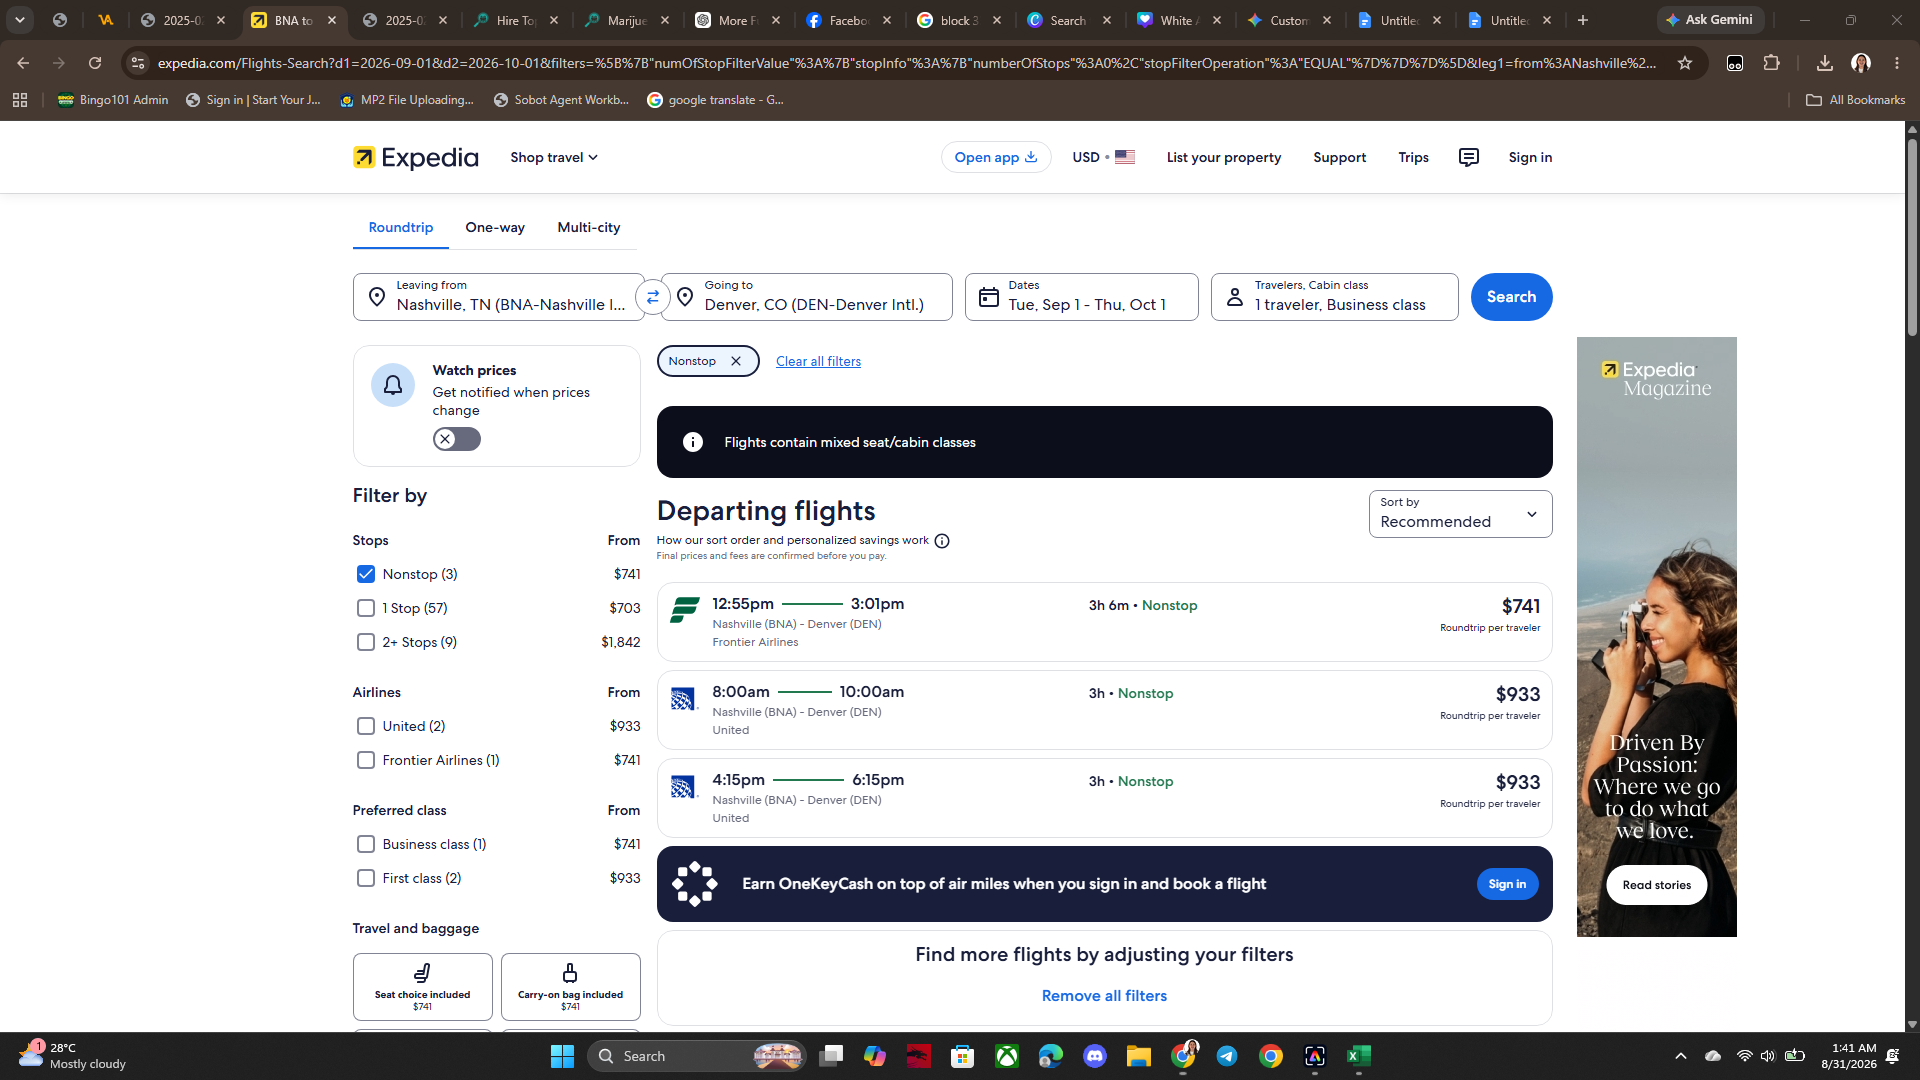Open File Explorer from the taskbar

[1139, 1056]
